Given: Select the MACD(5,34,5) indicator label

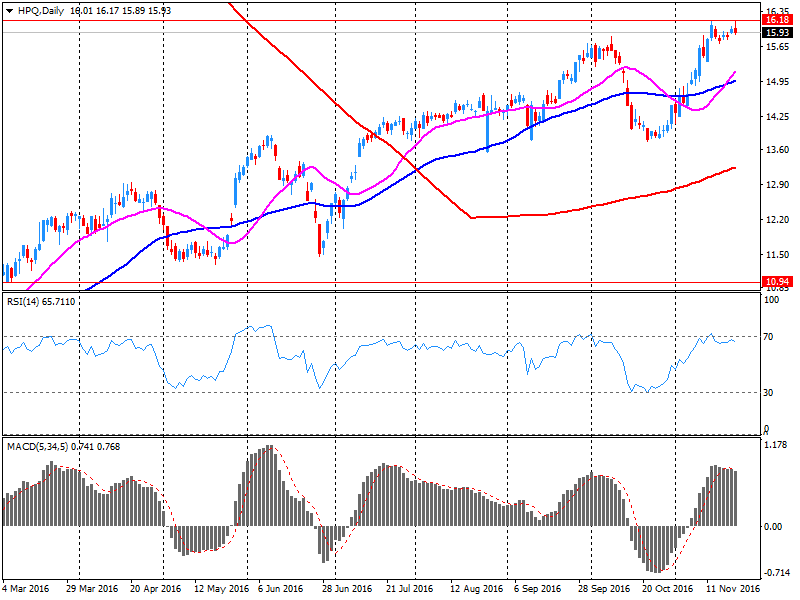Looking at the screenshot, I should click(x=63, y=446).
